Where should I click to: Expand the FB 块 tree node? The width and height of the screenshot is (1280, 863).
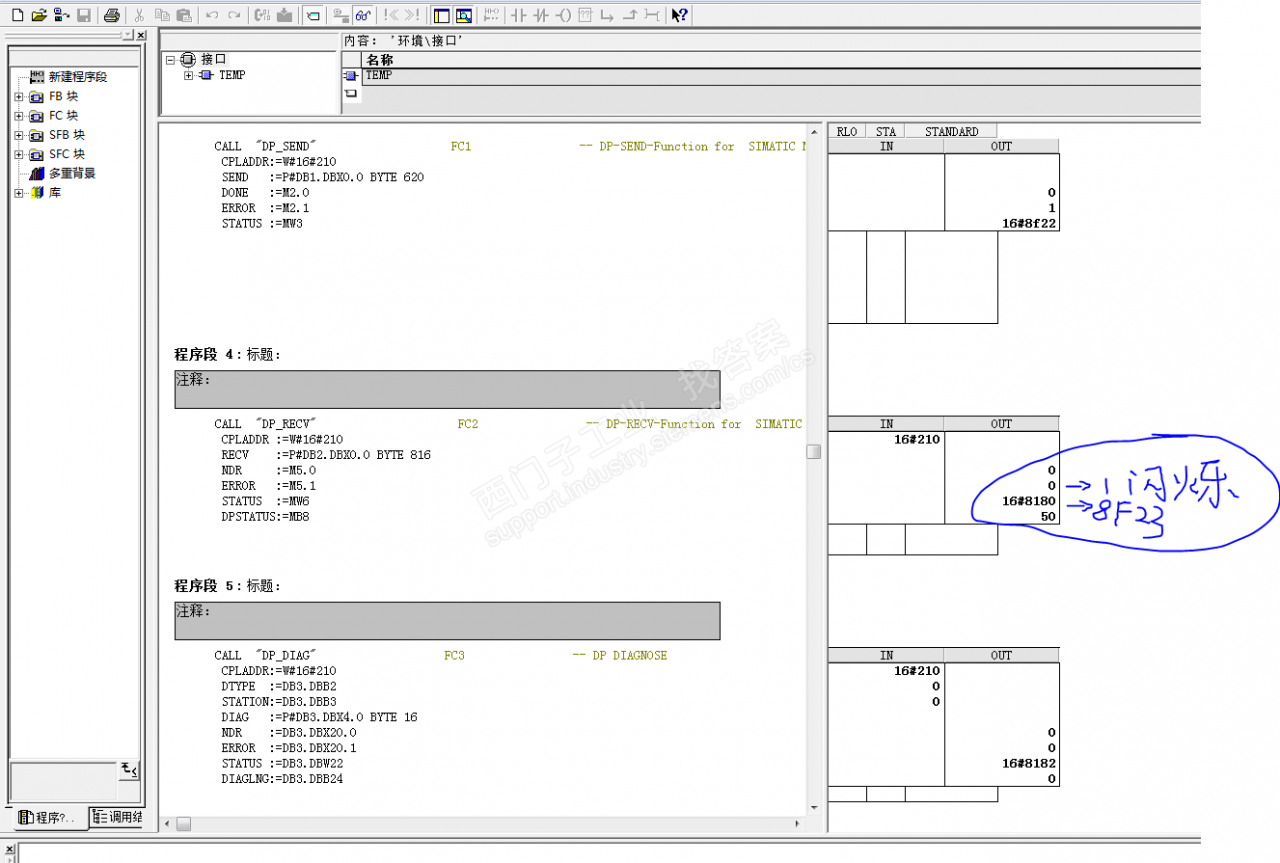19,97
